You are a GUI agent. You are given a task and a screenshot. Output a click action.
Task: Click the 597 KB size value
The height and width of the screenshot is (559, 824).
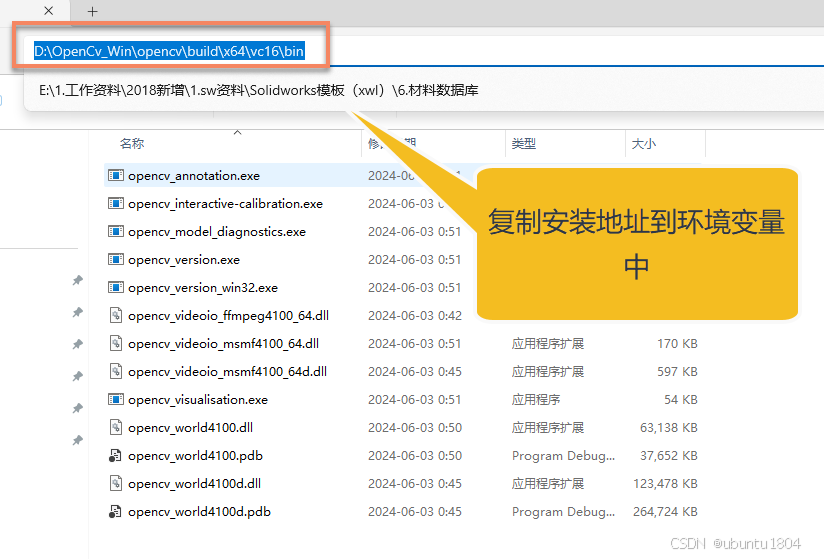pos(677,371)
